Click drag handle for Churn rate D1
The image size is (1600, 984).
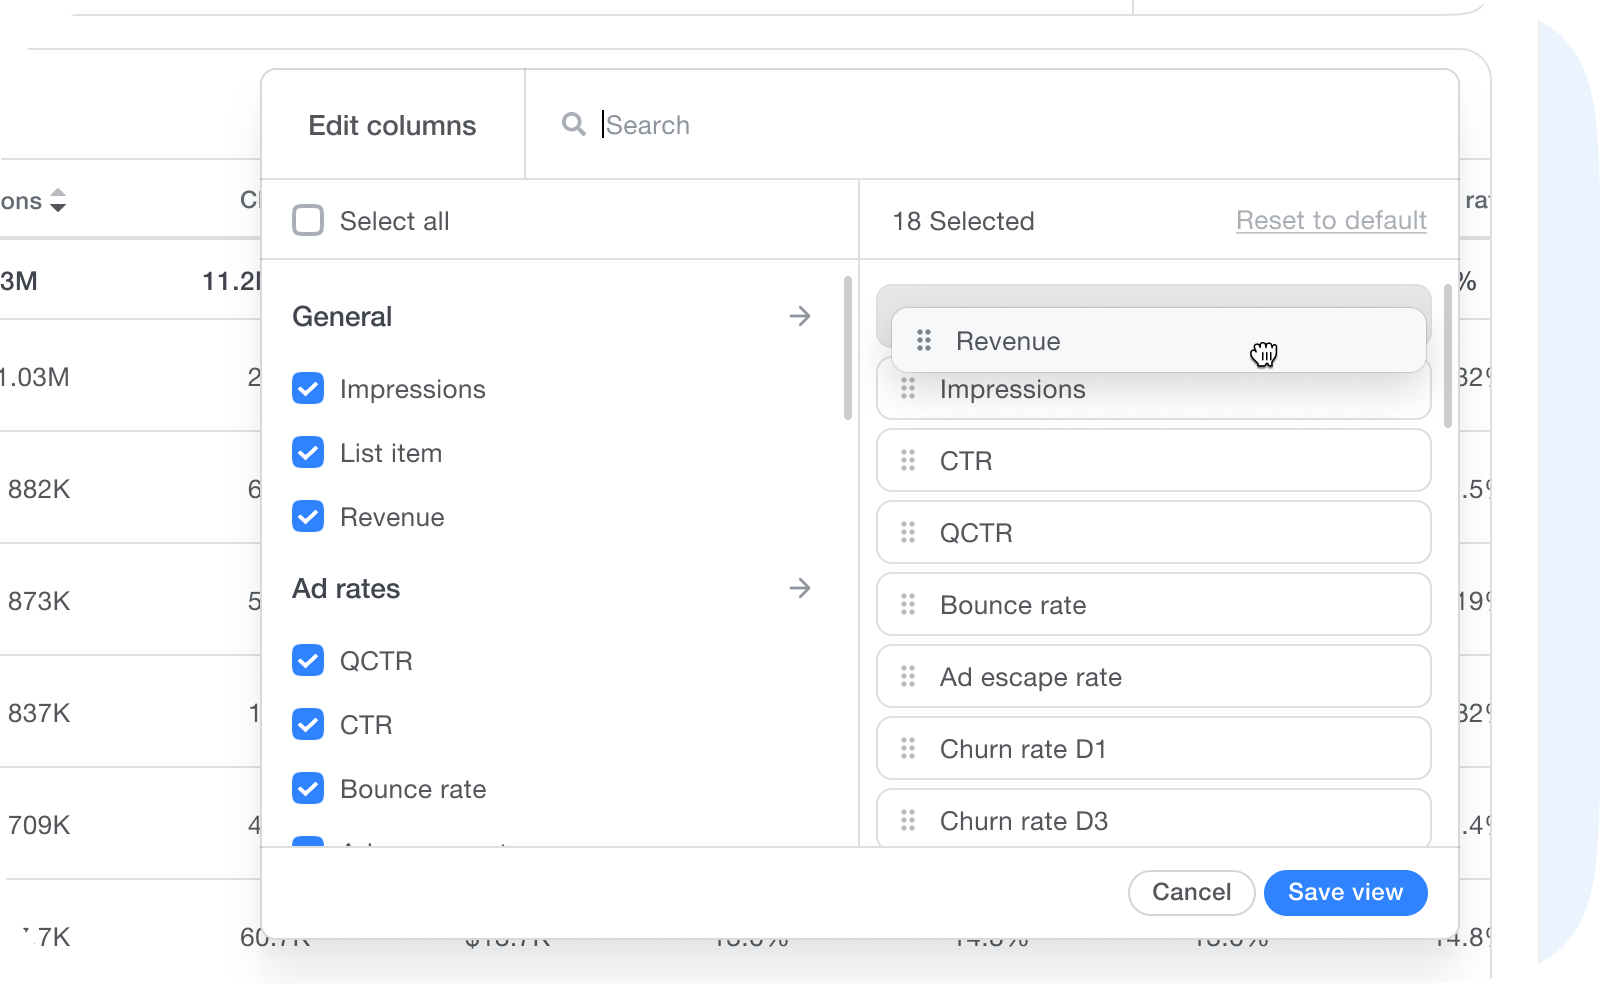[x=908, y=749]
